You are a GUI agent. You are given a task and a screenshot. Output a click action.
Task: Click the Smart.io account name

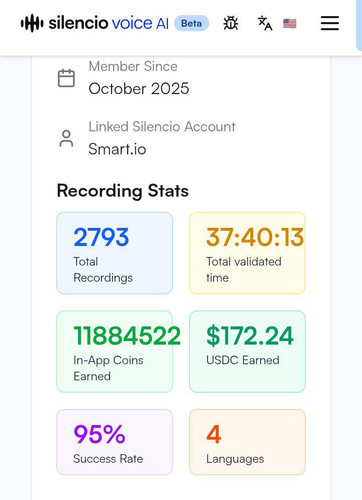pos(117,149)
